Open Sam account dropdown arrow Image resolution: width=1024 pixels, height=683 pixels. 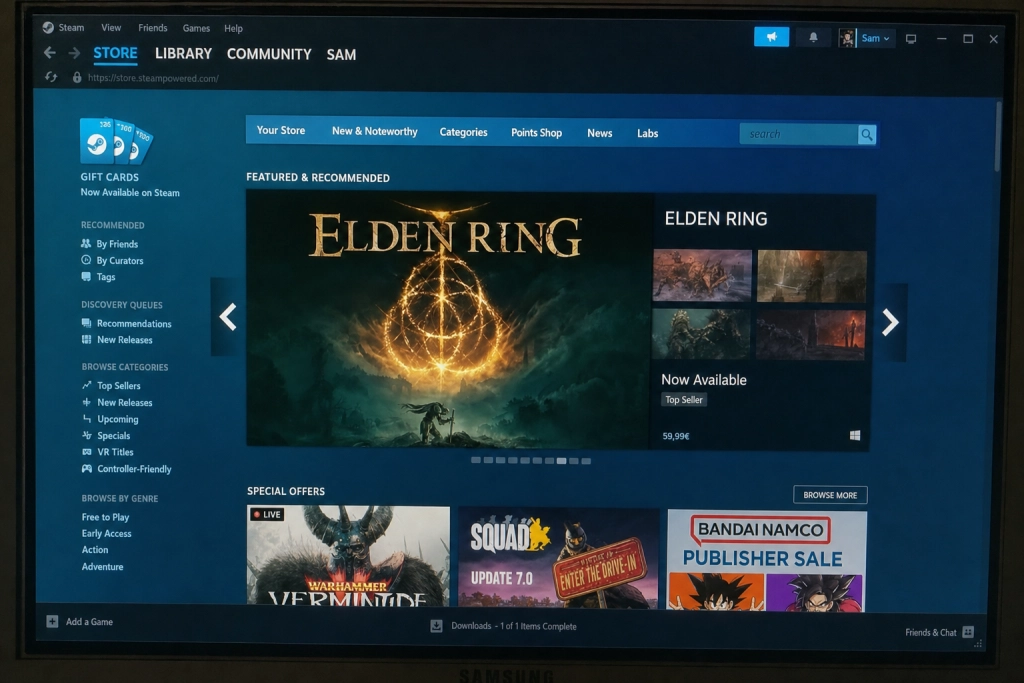886,39
